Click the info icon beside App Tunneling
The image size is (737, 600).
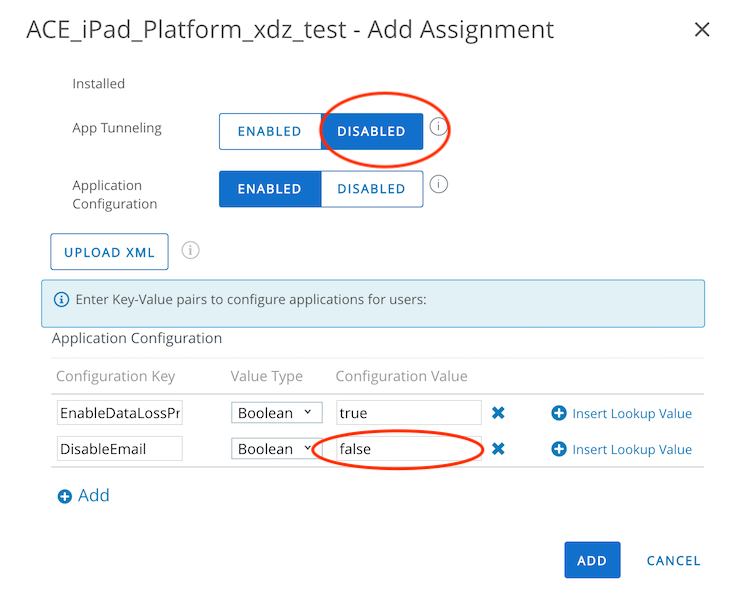(437, 127)
